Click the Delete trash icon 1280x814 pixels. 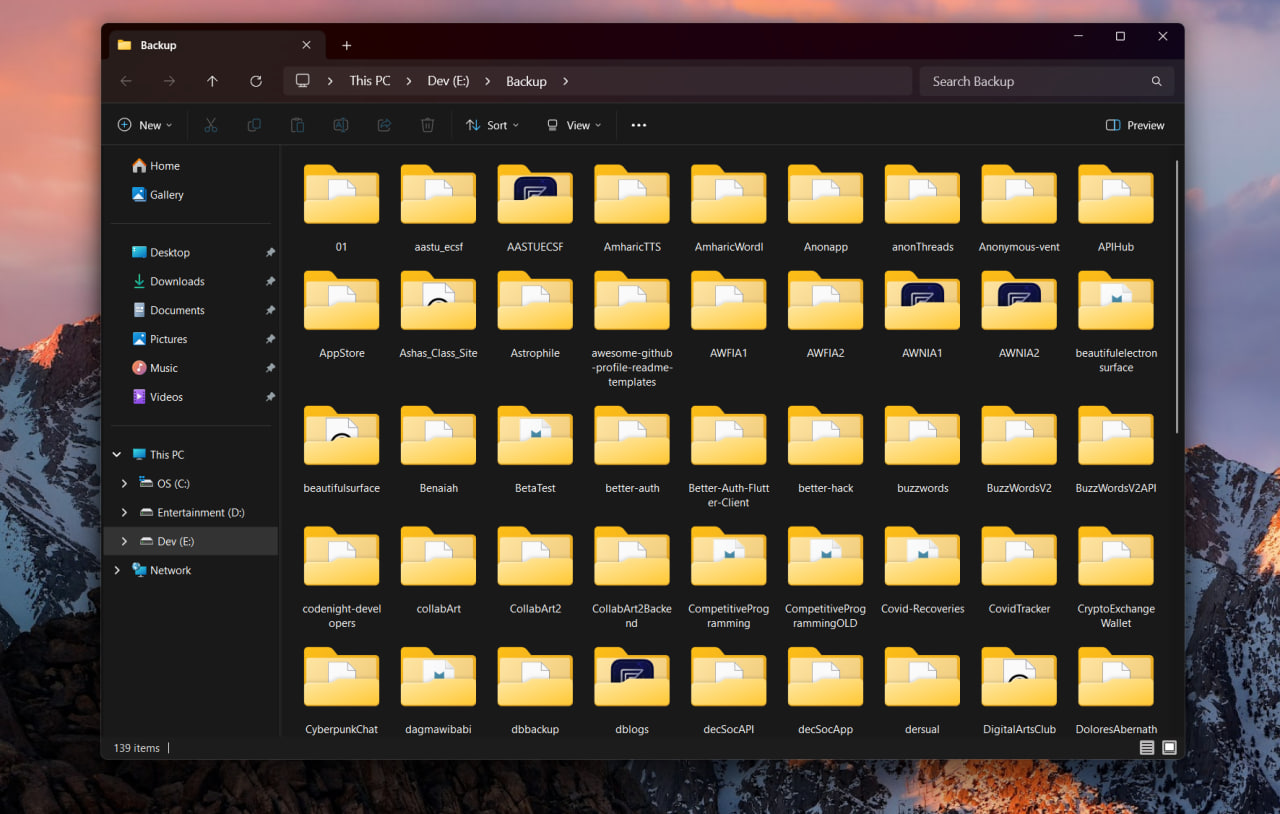(427, 125)
